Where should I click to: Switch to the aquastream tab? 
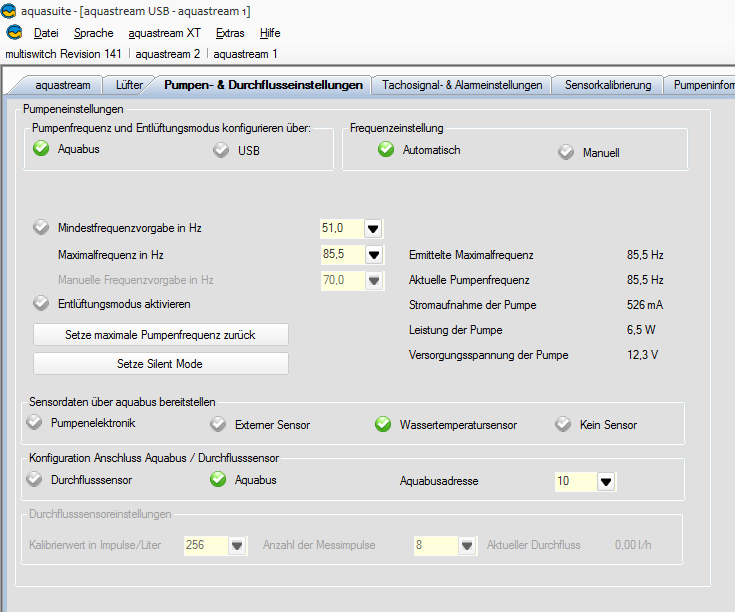point(63,85)
